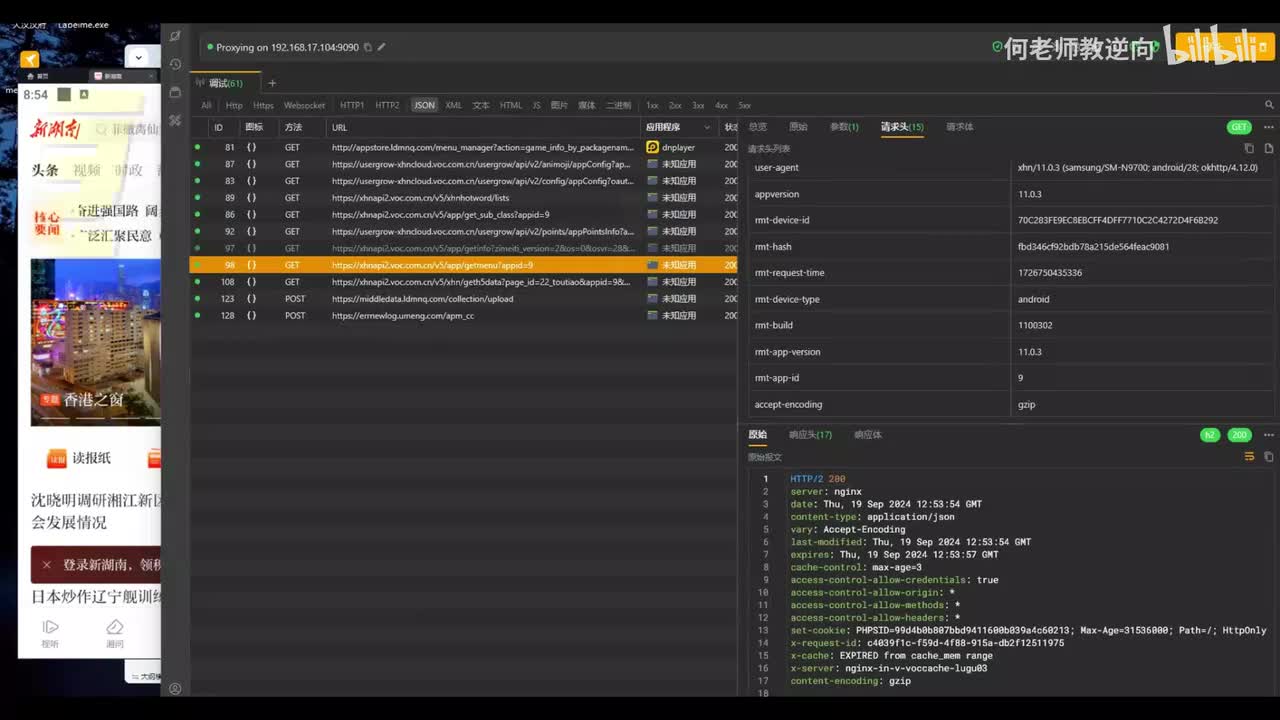The height and width of the screenshot is (720, 1280).
Task: Open the dropdown arrow above phone emulator
Action: pyautogui.click(x=139, y=58)
